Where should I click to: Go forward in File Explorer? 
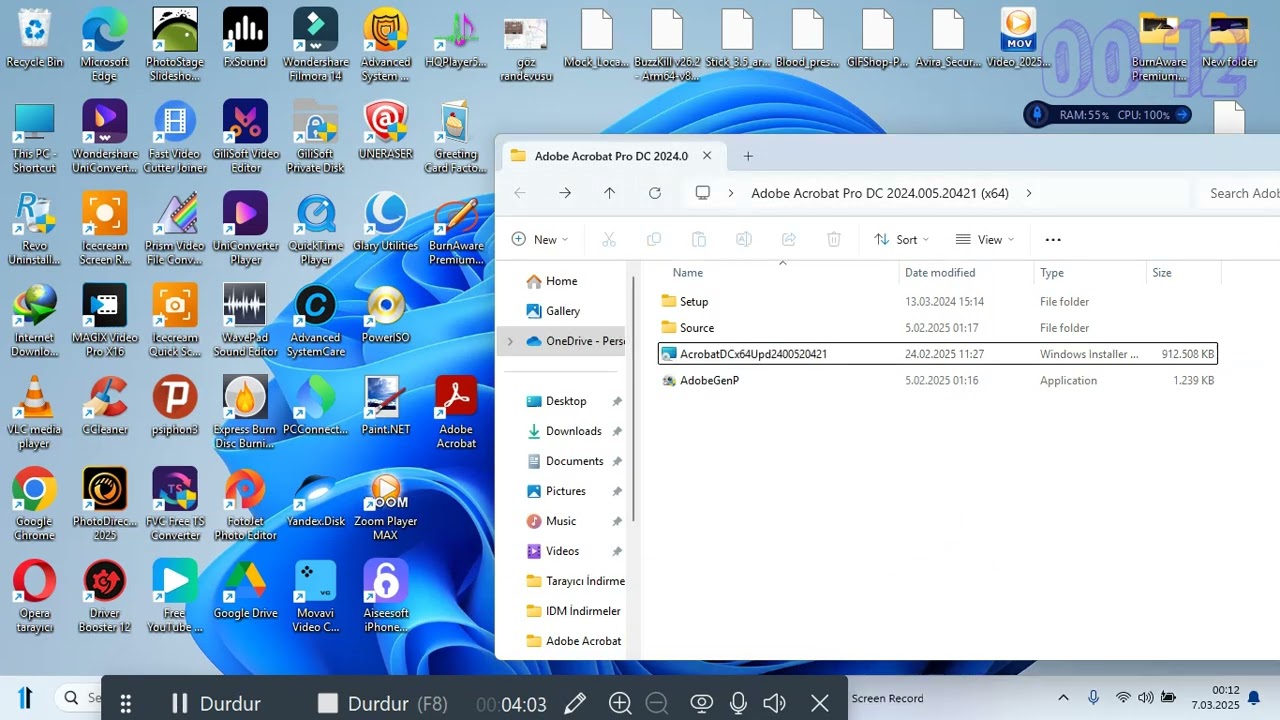(565, 193)
